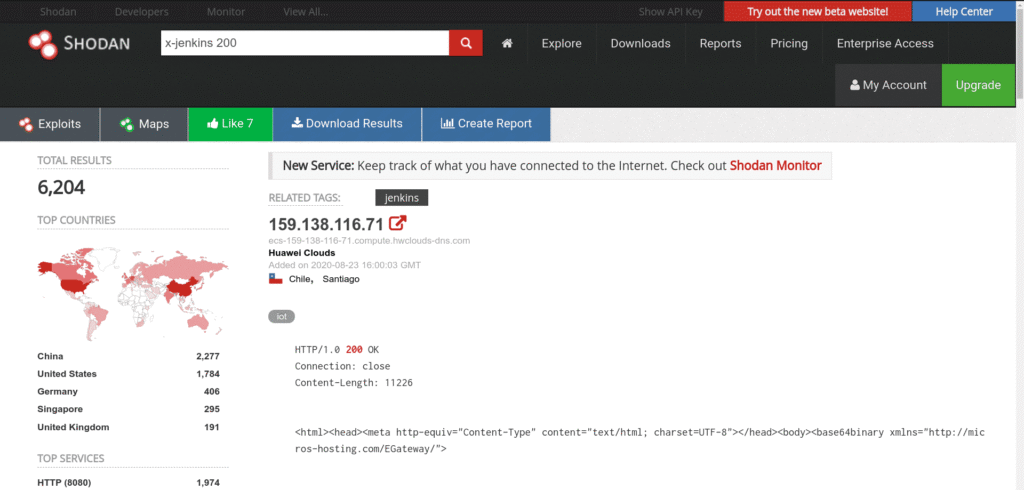Click the world map thumbnail
Image resolution: width=1024 pixels, height=490 pixels.
133,294
